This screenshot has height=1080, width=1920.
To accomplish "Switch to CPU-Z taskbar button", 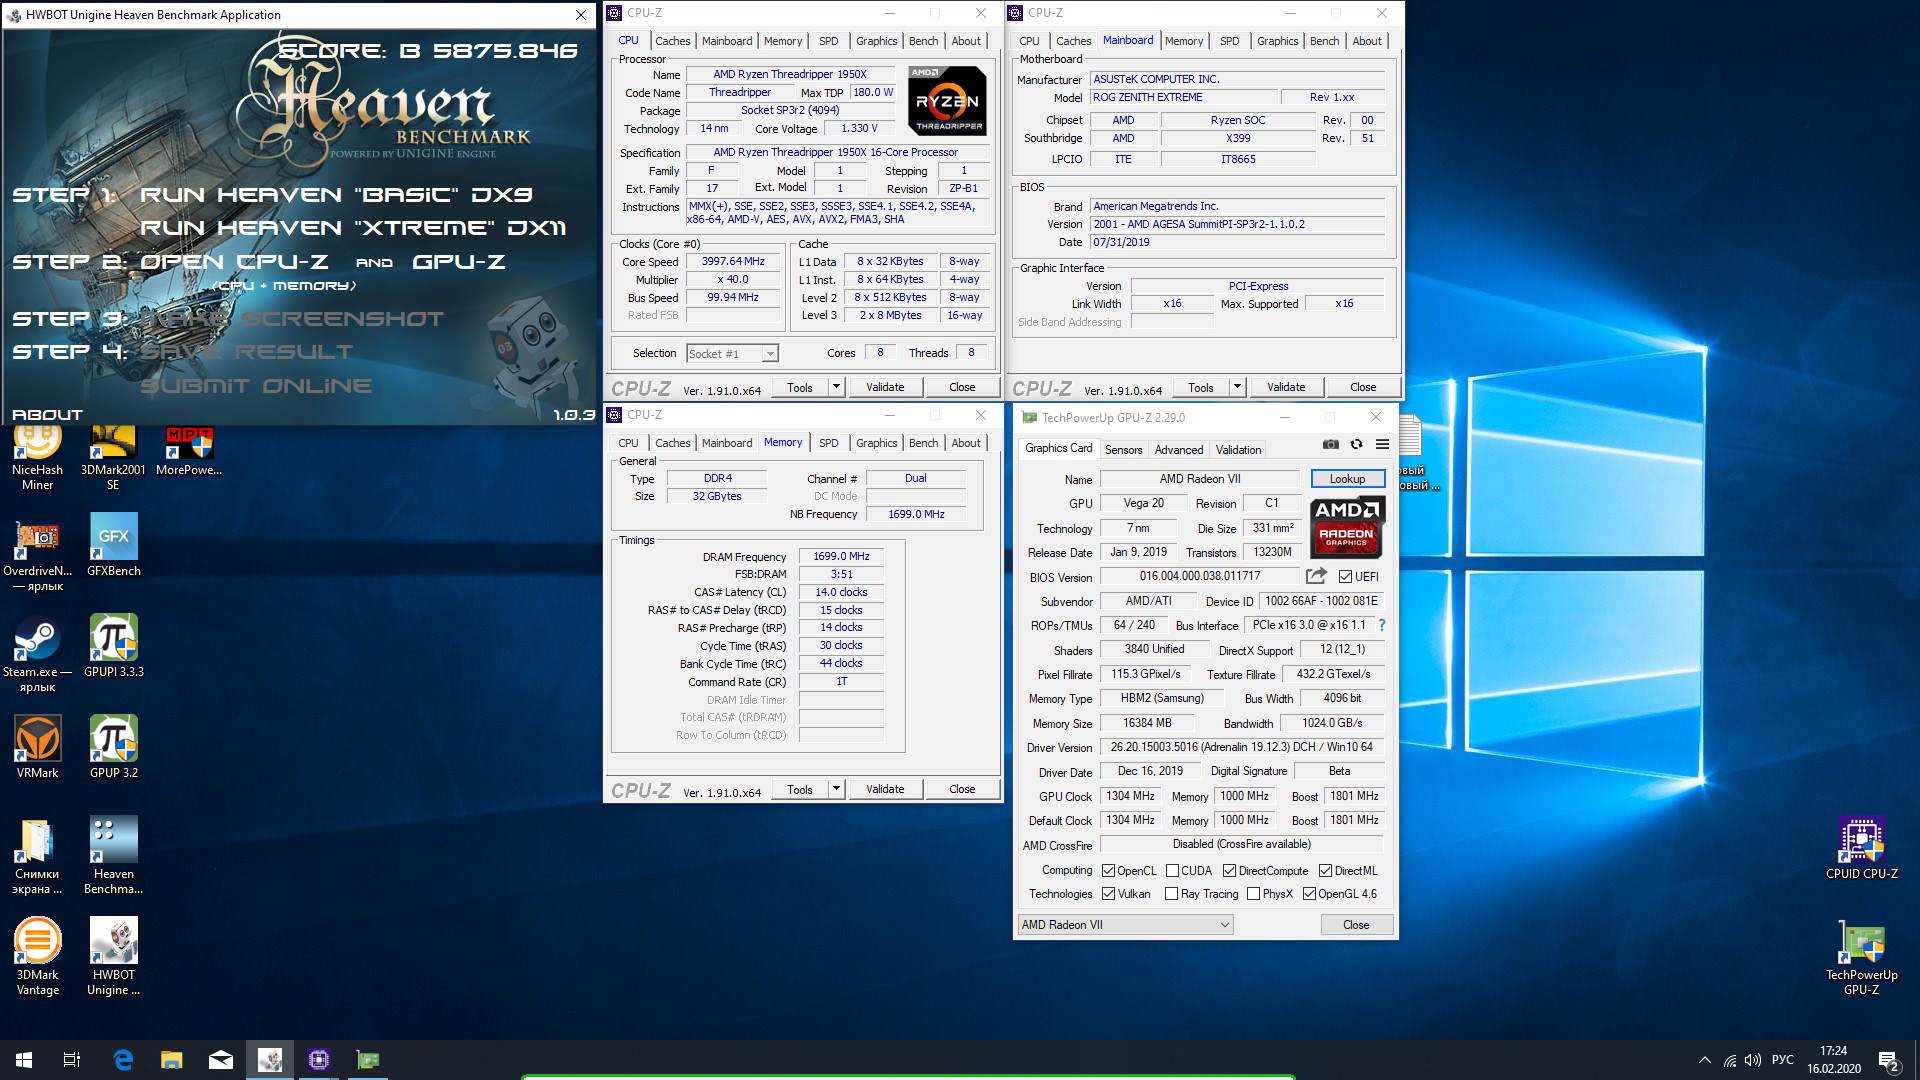I will [319, 1060].
